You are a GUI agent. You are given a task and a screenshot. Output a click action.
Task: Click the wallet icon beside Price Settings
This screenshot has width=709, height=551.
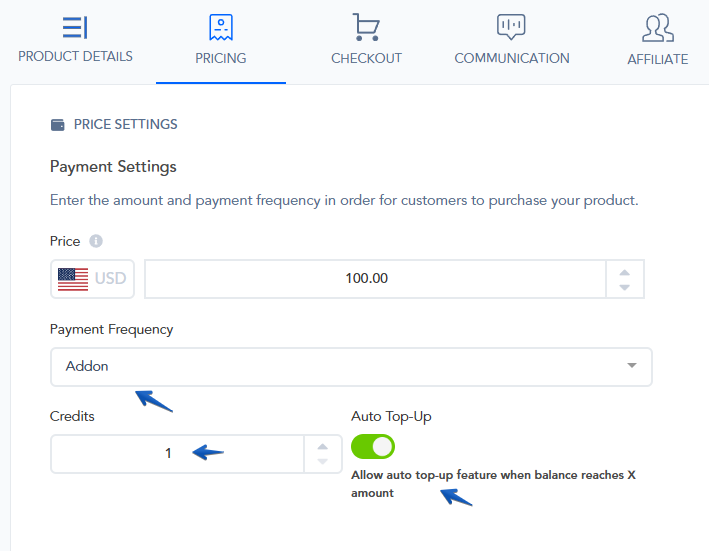pos(58,125)
